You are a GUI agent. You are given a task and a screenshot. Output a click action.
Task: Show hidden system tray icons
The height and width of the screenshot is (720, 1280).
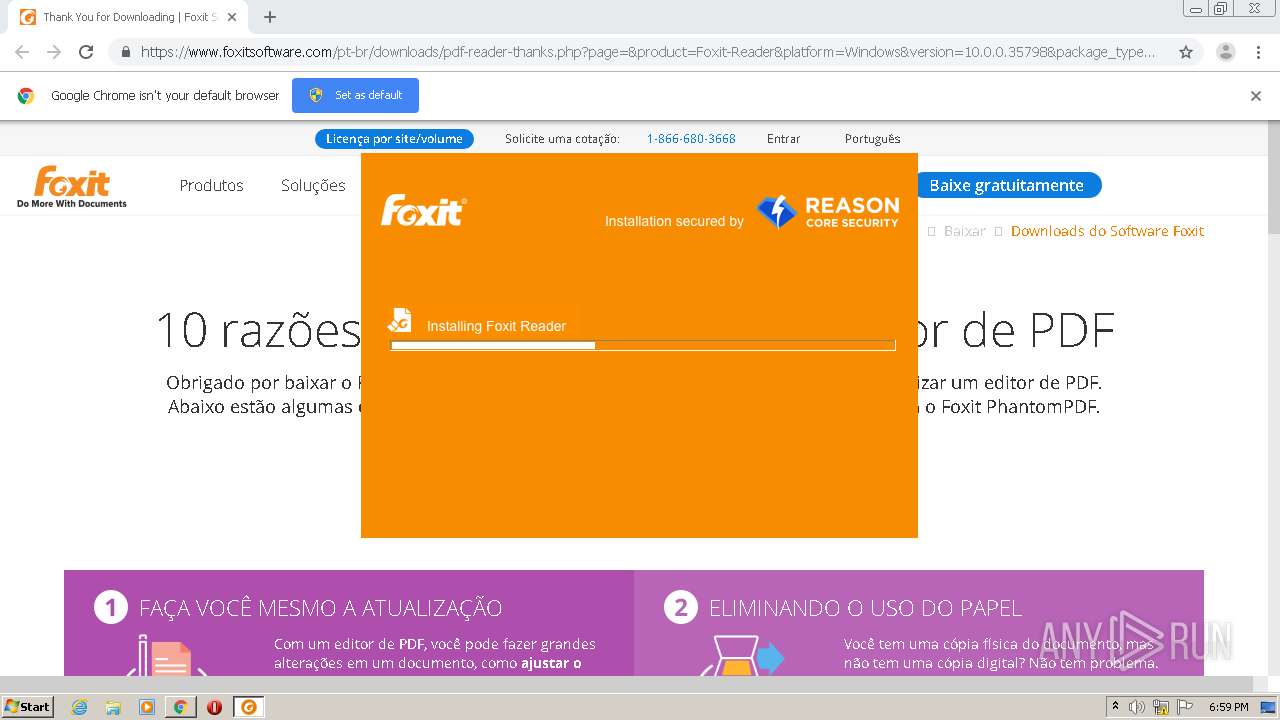(1115, 707)
